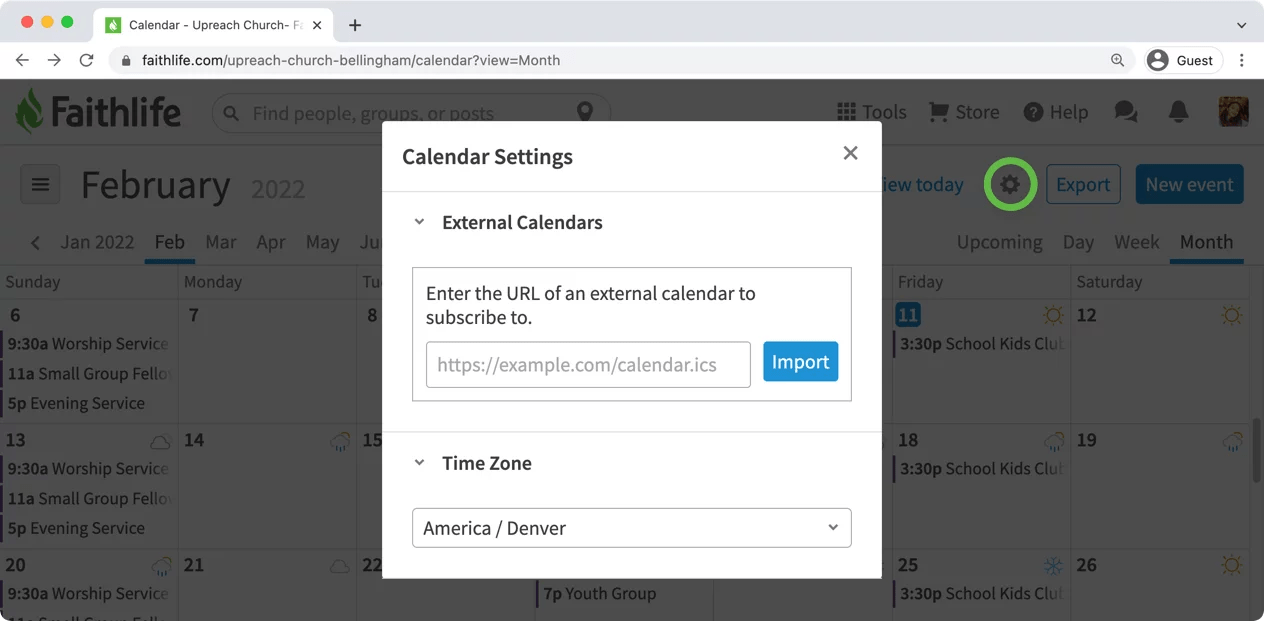The width and height of the screenshot is (1264, 621).
Task: Switch to the Week view tab
Action: [x=1136, y=242]
